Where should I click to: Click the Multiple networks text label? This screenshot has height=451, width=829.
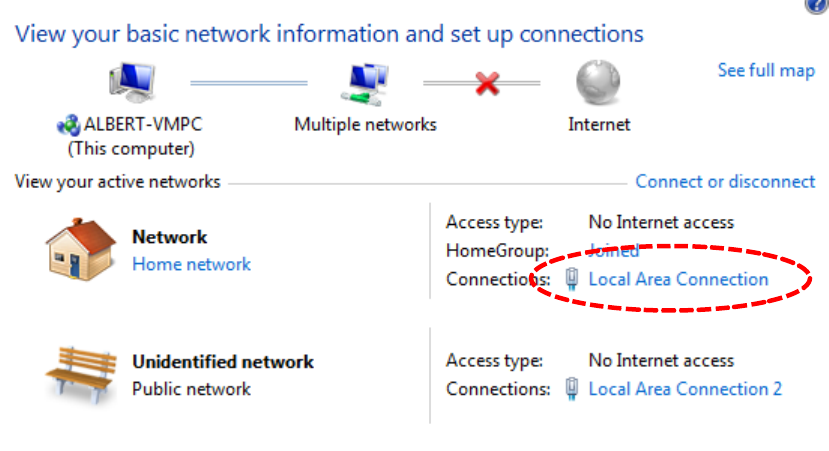(x=365, y=125)
